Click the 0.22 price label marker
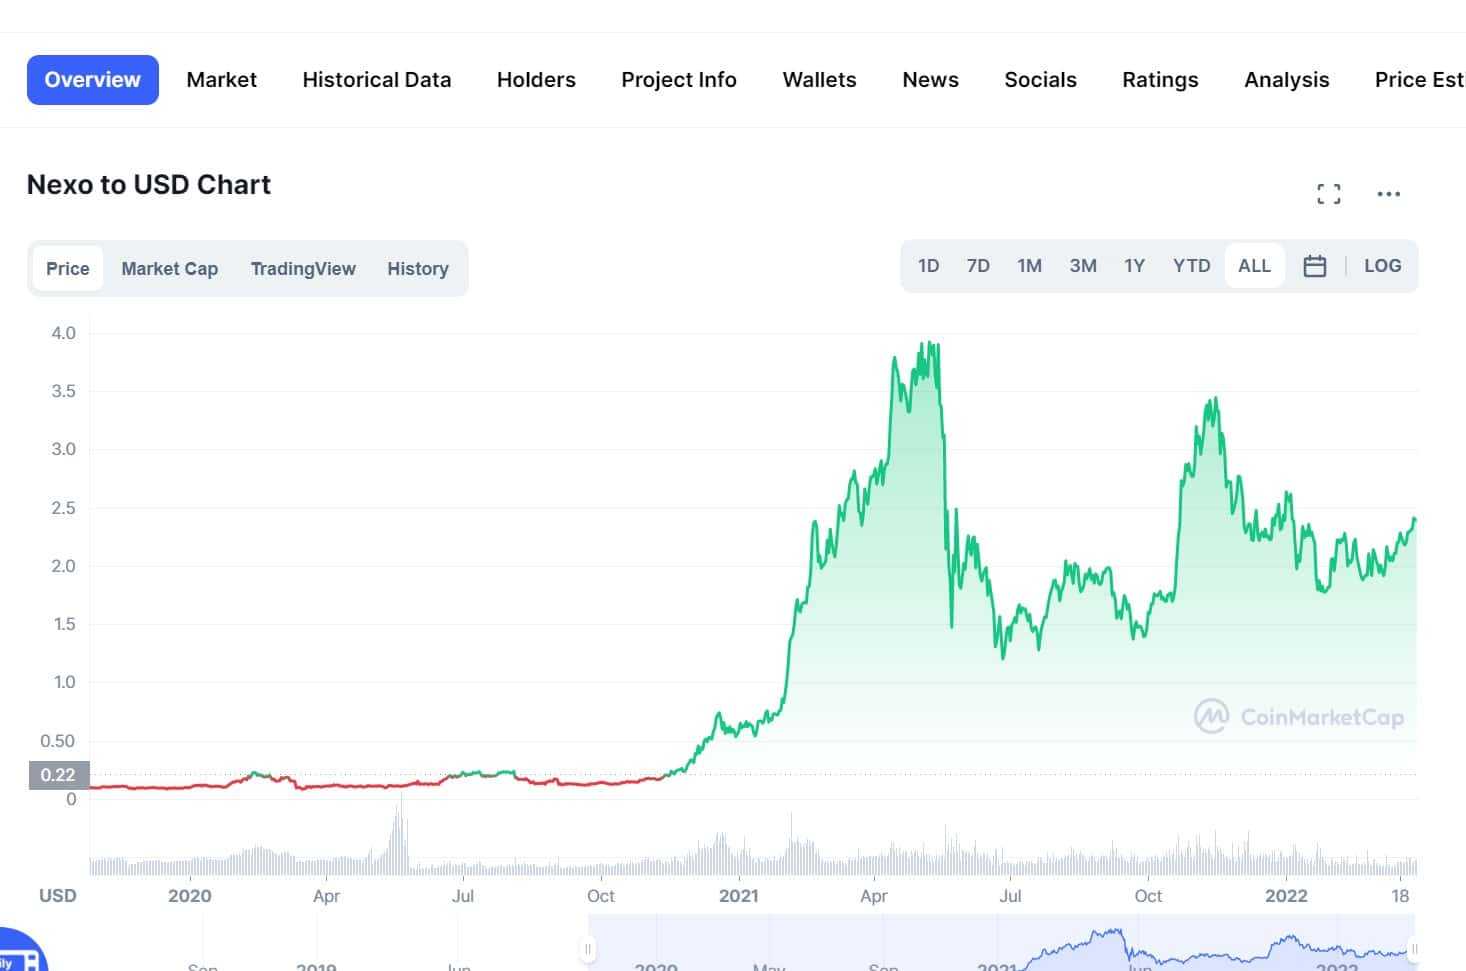1466x971 pixels. click(58, 775)
